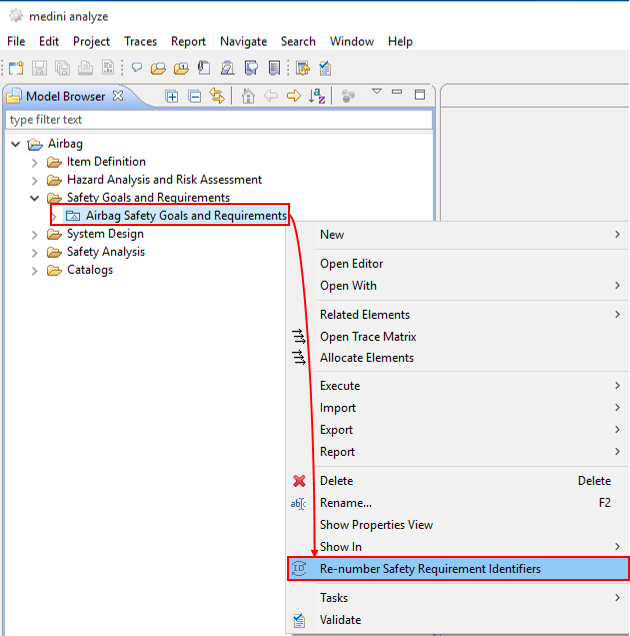
Task: Click the type filter text field
Action: point(219,120)
